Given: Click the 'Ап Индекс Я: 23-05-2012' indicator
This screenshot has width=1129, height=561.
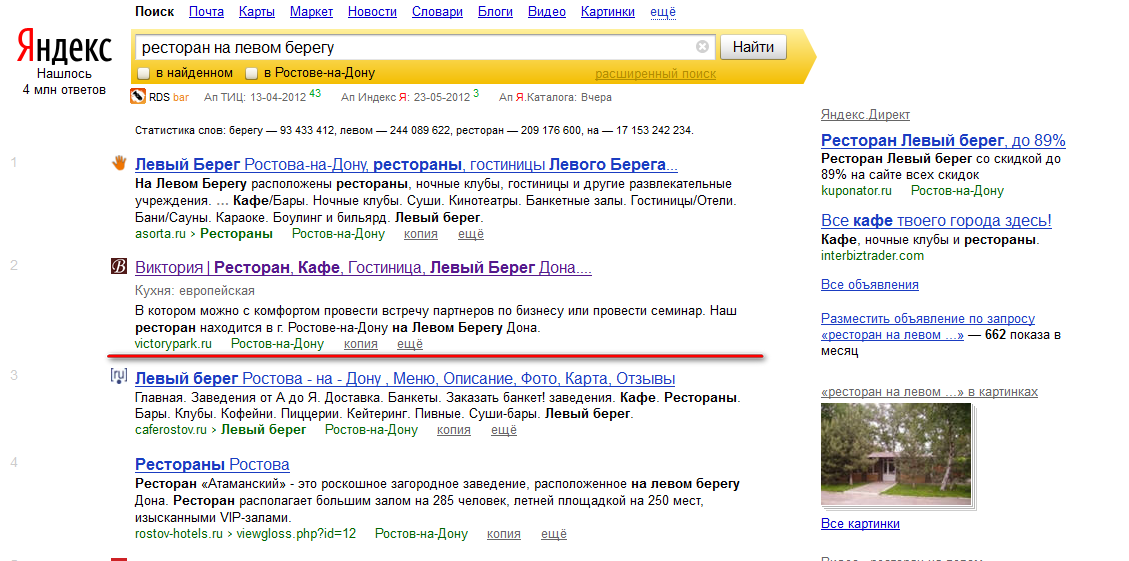Looking at the screenshot, I should tap(410, 97).
